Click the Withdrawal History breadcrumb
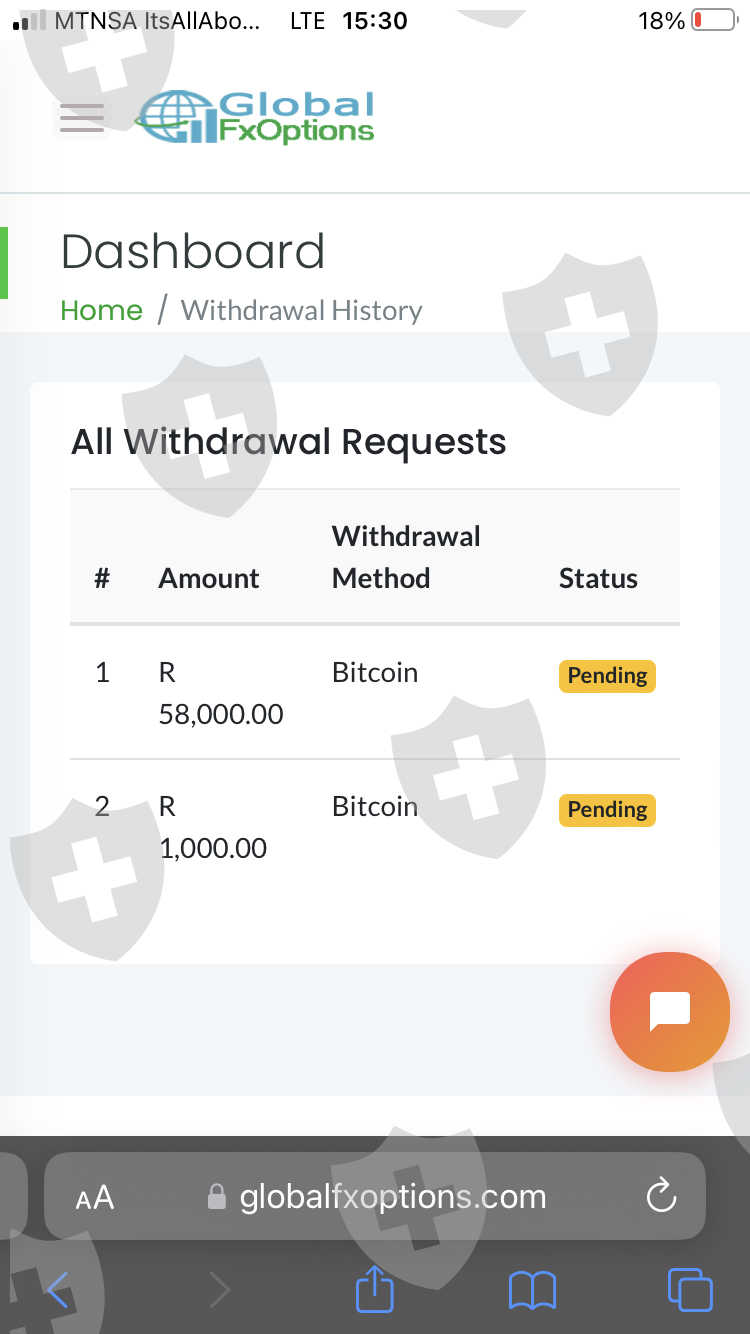 click(x=301, y=310)
